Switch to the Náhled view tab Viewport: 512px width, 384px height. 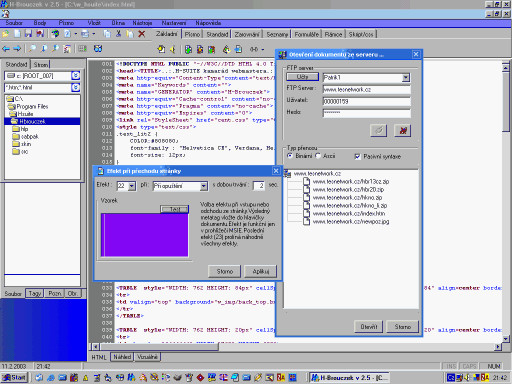[122, 357]
